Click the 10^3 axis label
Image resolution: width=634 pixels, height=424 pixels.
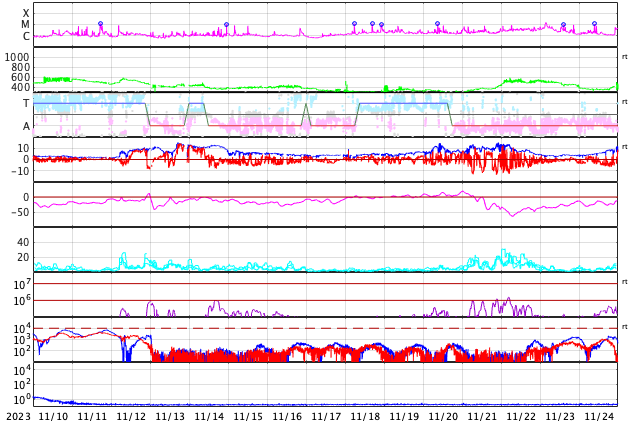(x=22, y=340)
